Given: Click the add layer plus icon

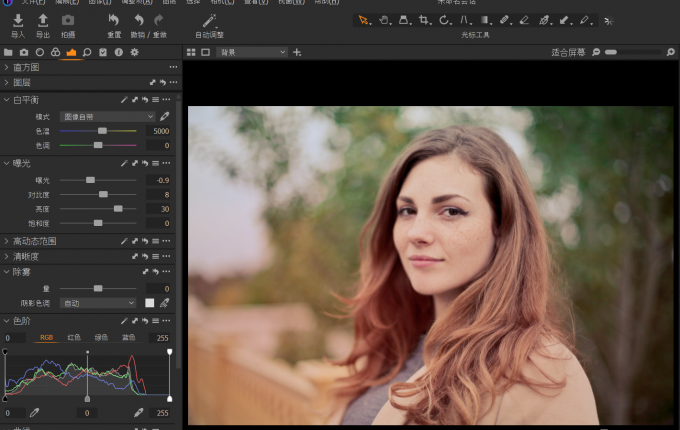Looking at the screenshot, I should tap(297, 52).
